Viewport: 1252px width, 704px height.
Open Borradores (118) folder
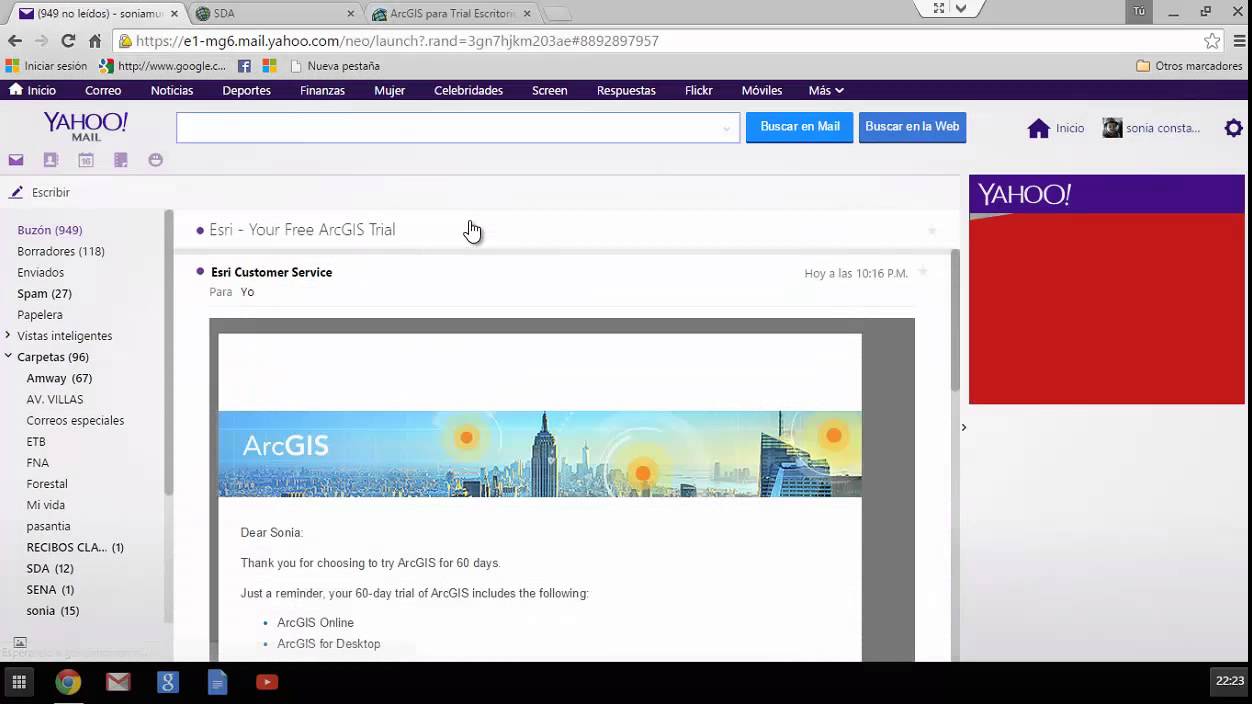click(x=61, y=251)
